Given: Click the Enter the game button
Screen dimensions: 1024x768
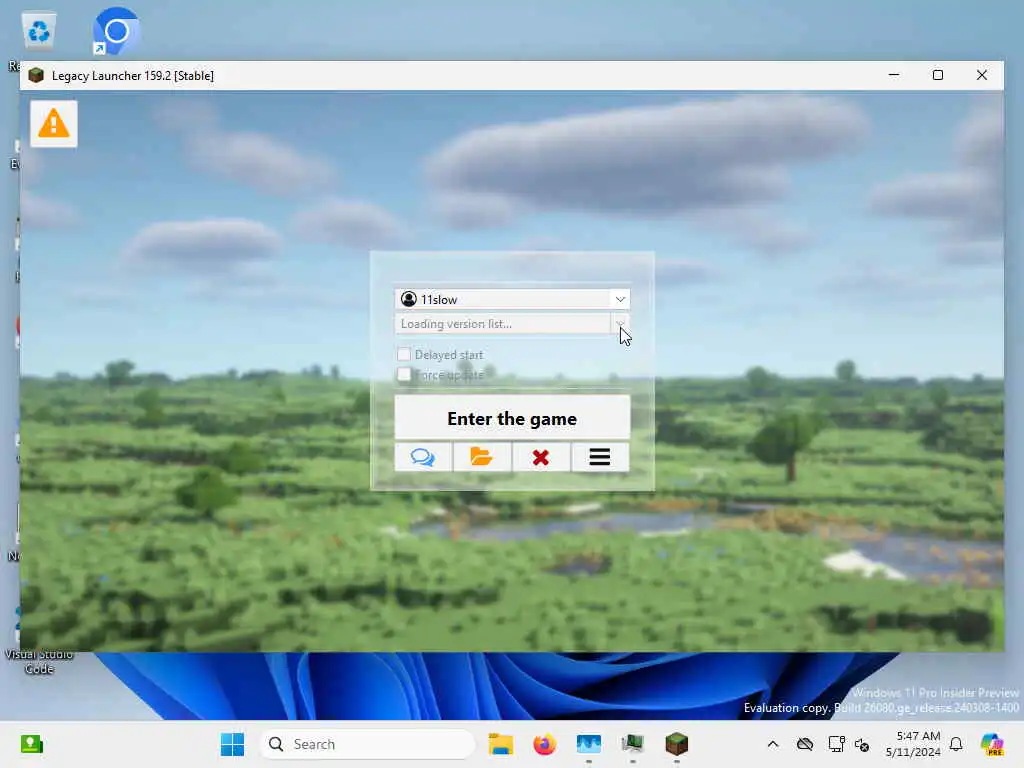Looking at the screenshot, I should [512, 418].
